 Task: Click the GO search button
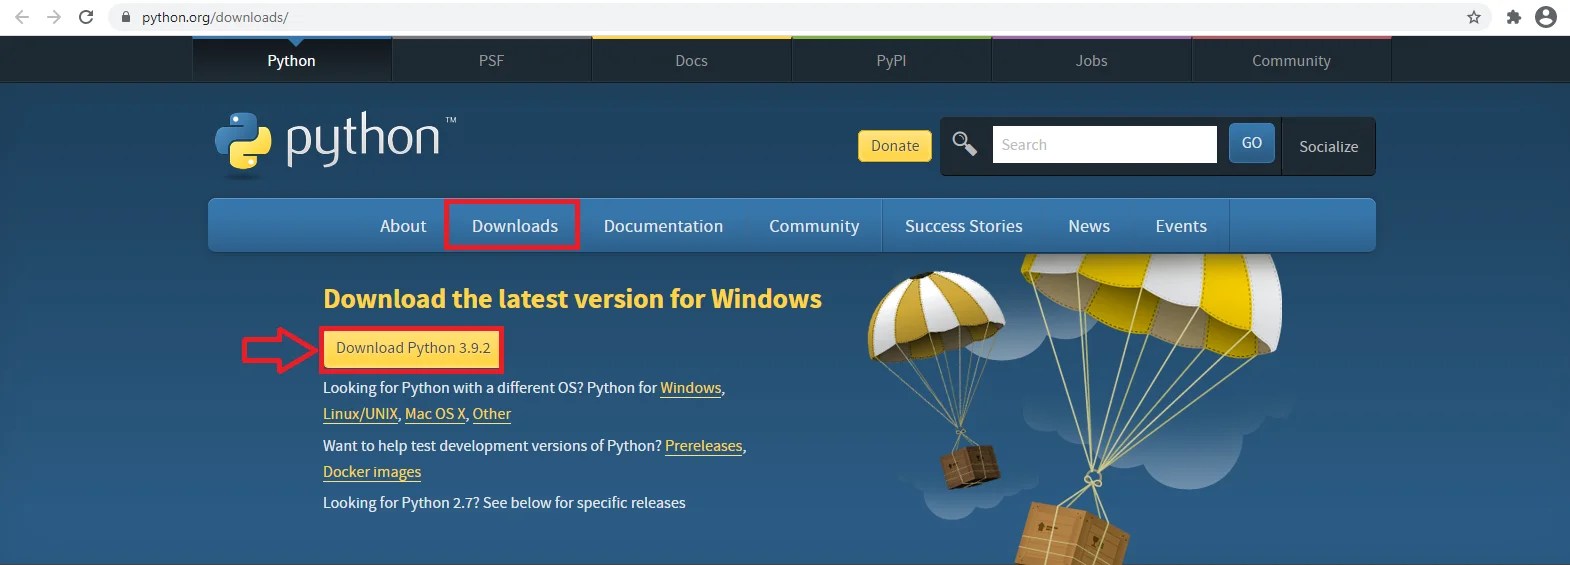tap(1252, 143)
